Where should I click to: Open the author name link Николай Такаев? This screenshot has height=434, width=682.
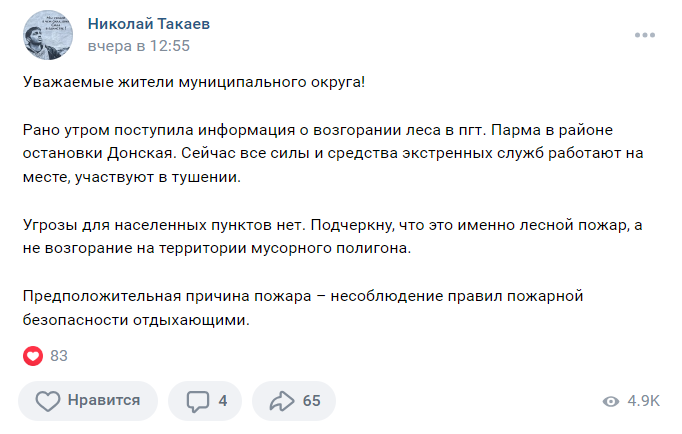[x=149, y=24]
